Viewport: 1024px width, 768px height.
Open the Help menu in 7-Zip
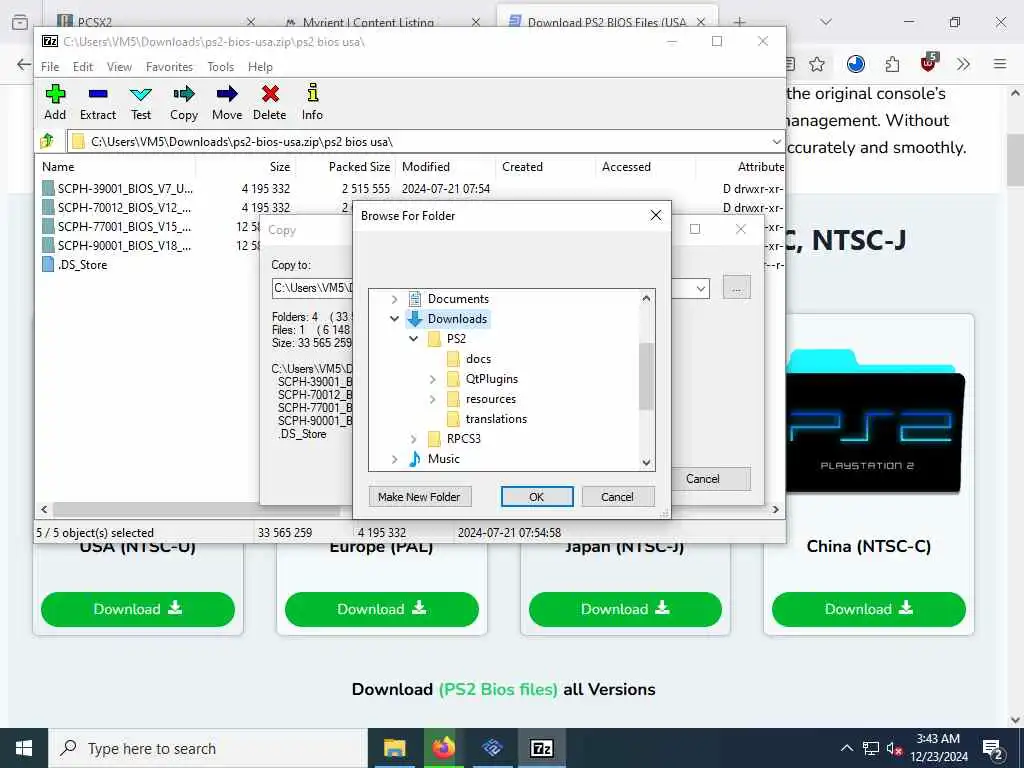pyautogui.click(x=260, y=67)
